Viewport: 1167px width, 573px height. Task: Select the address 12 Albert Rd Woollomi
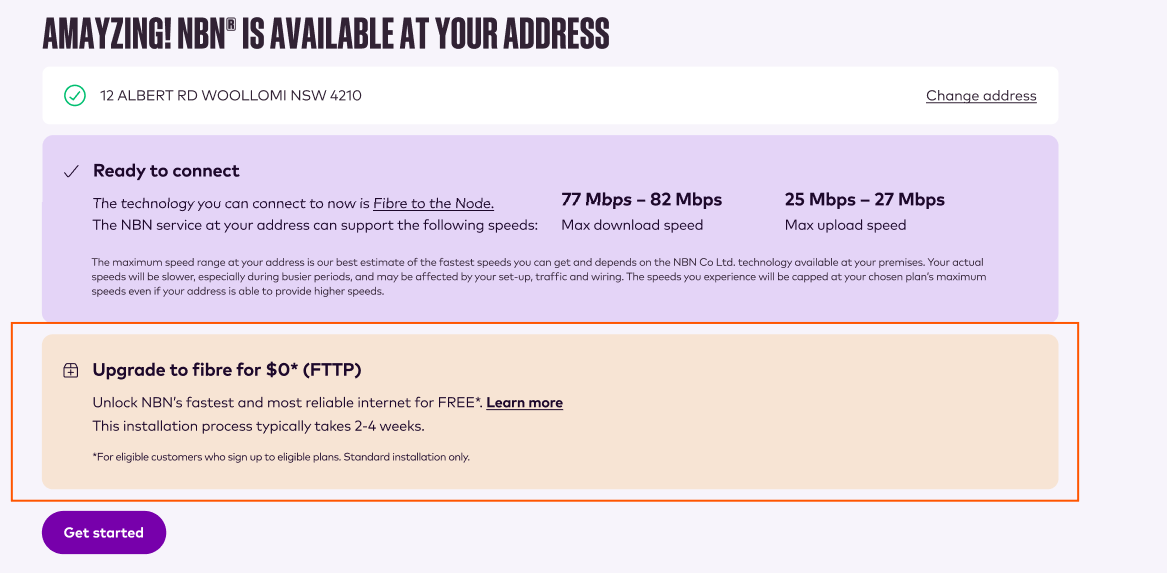(231, 96)
